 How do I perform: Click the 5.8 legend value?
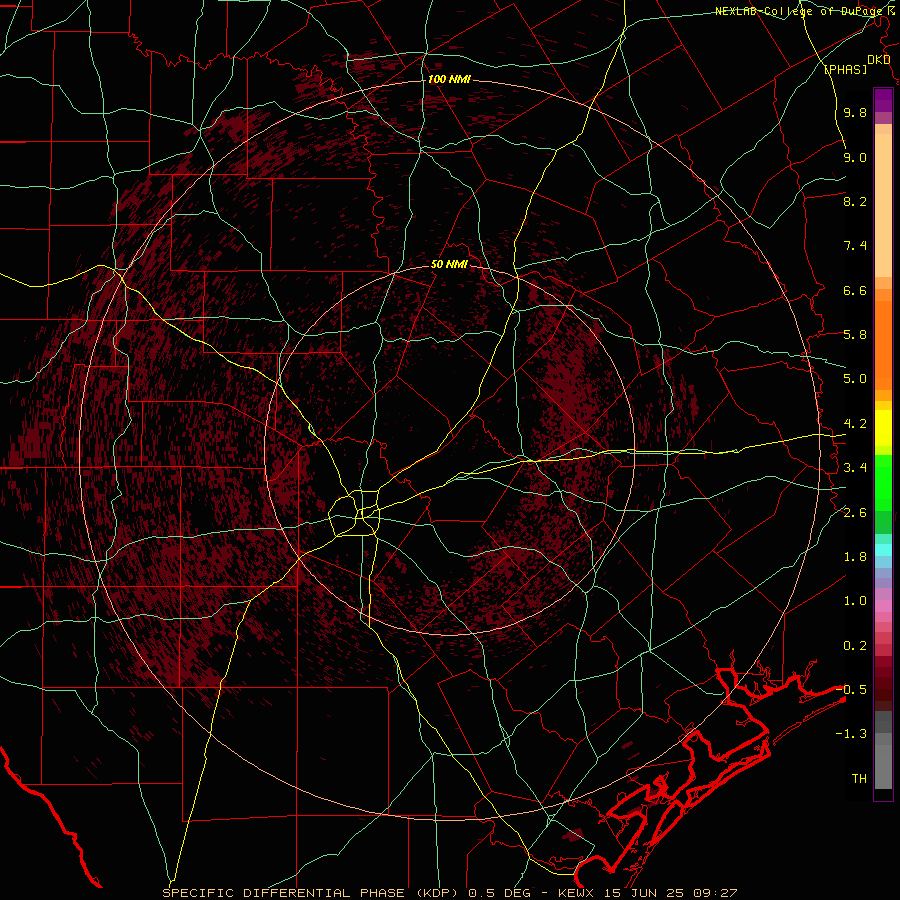(855, 334)
